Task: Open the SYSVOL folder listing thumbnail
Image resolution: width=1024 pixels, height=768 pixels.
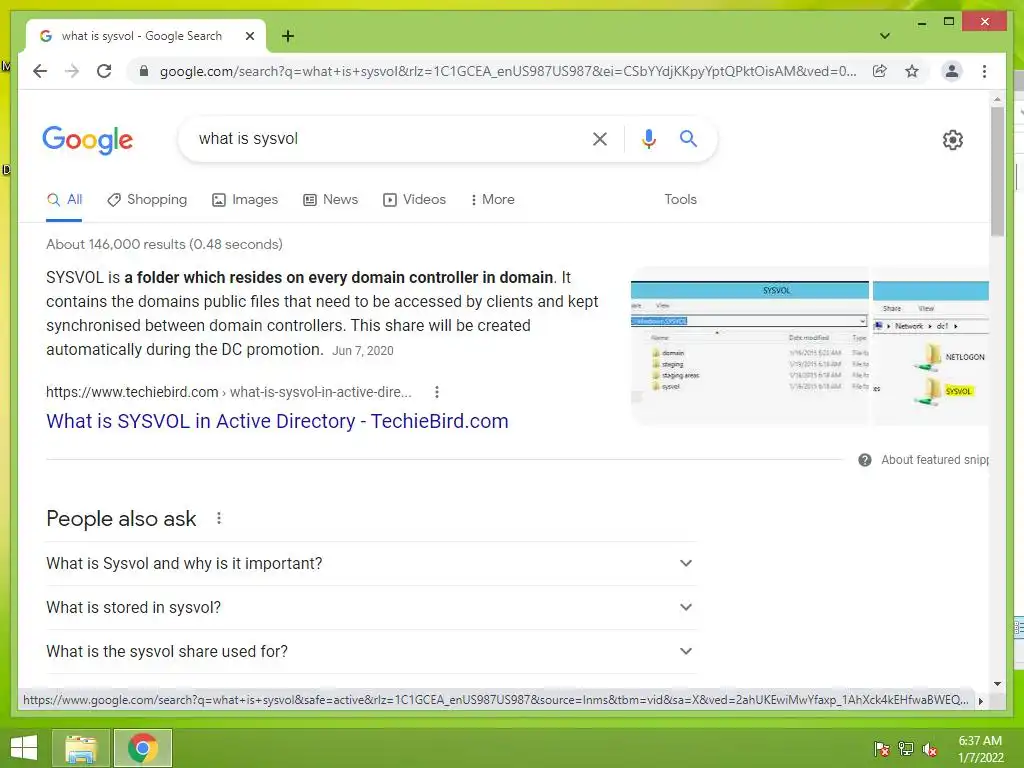Action: 750,346
